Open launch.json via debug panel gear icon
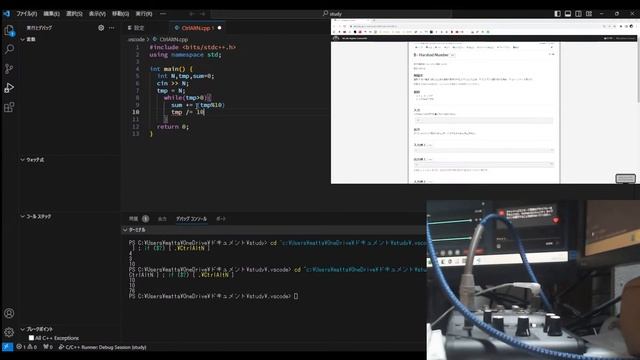Viewport: 640px width, 360px height. 101,28
